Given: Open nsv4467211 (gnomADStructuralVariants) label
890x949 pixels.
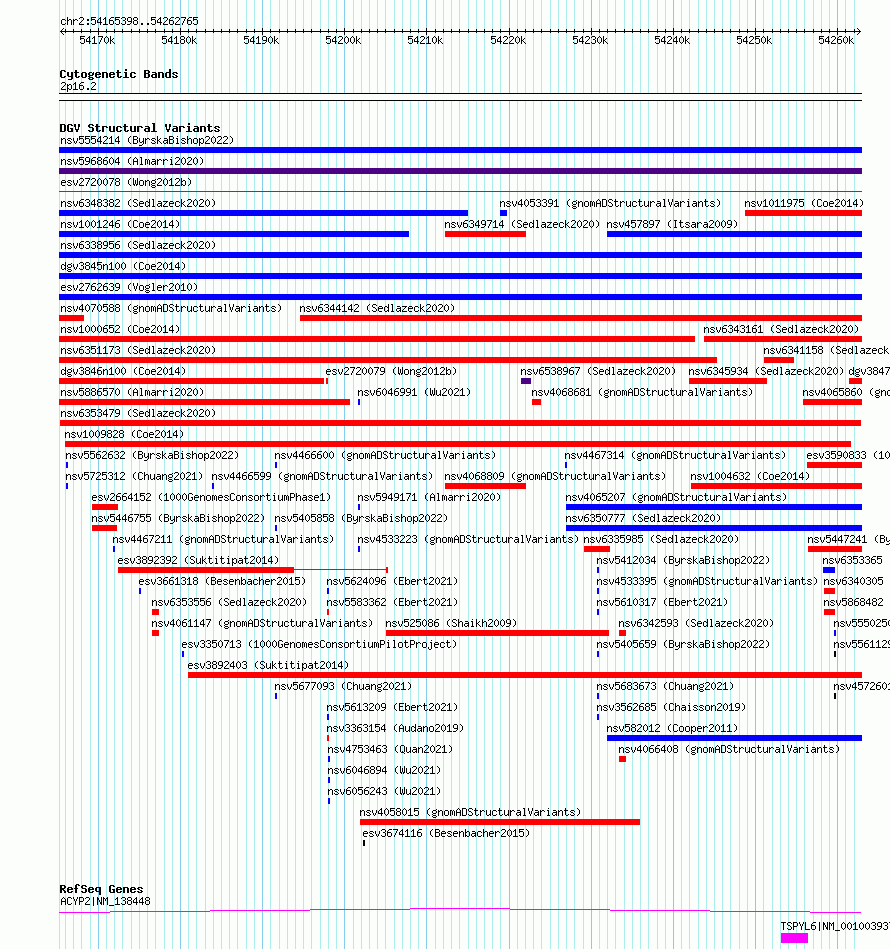Looking at the screenshot, I should pyautogui.click(x=223, y=540).
